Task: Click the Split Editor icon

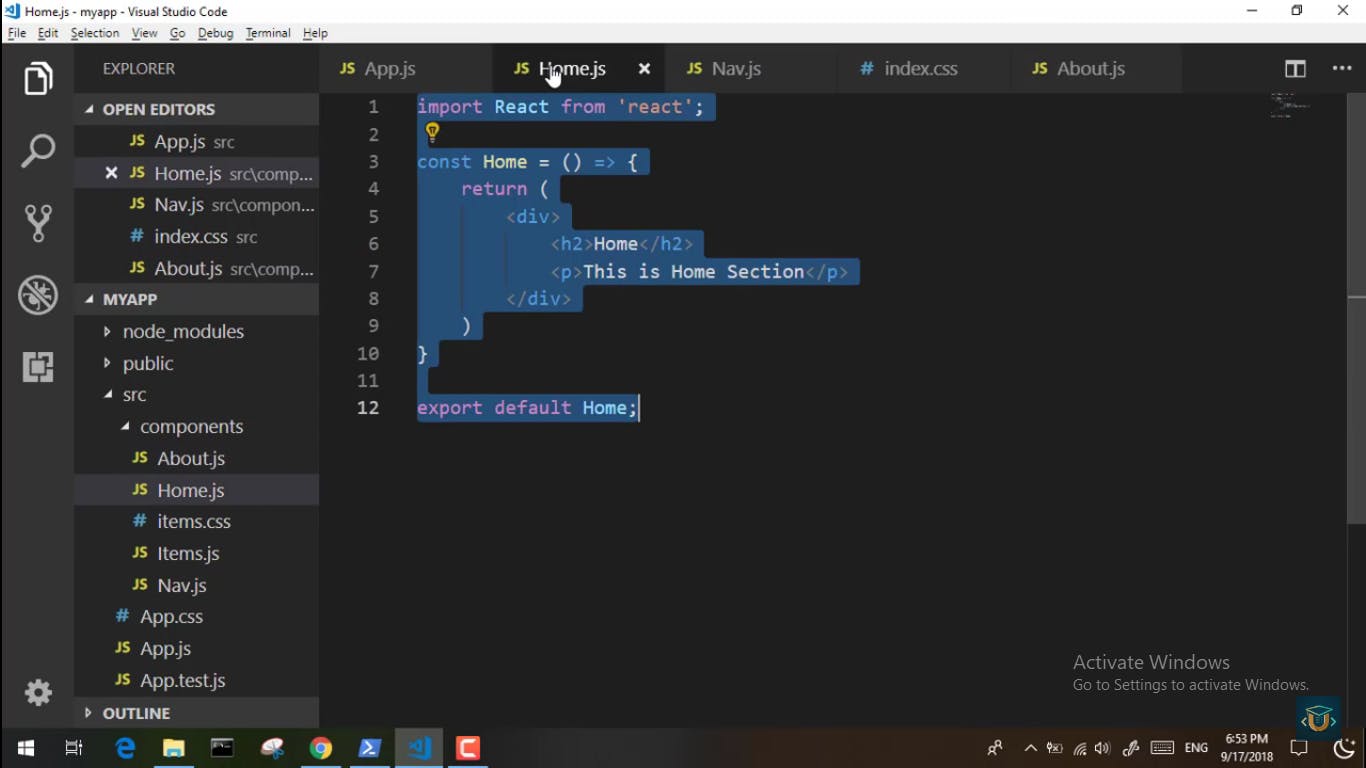Action: [x=1295, y=69]
